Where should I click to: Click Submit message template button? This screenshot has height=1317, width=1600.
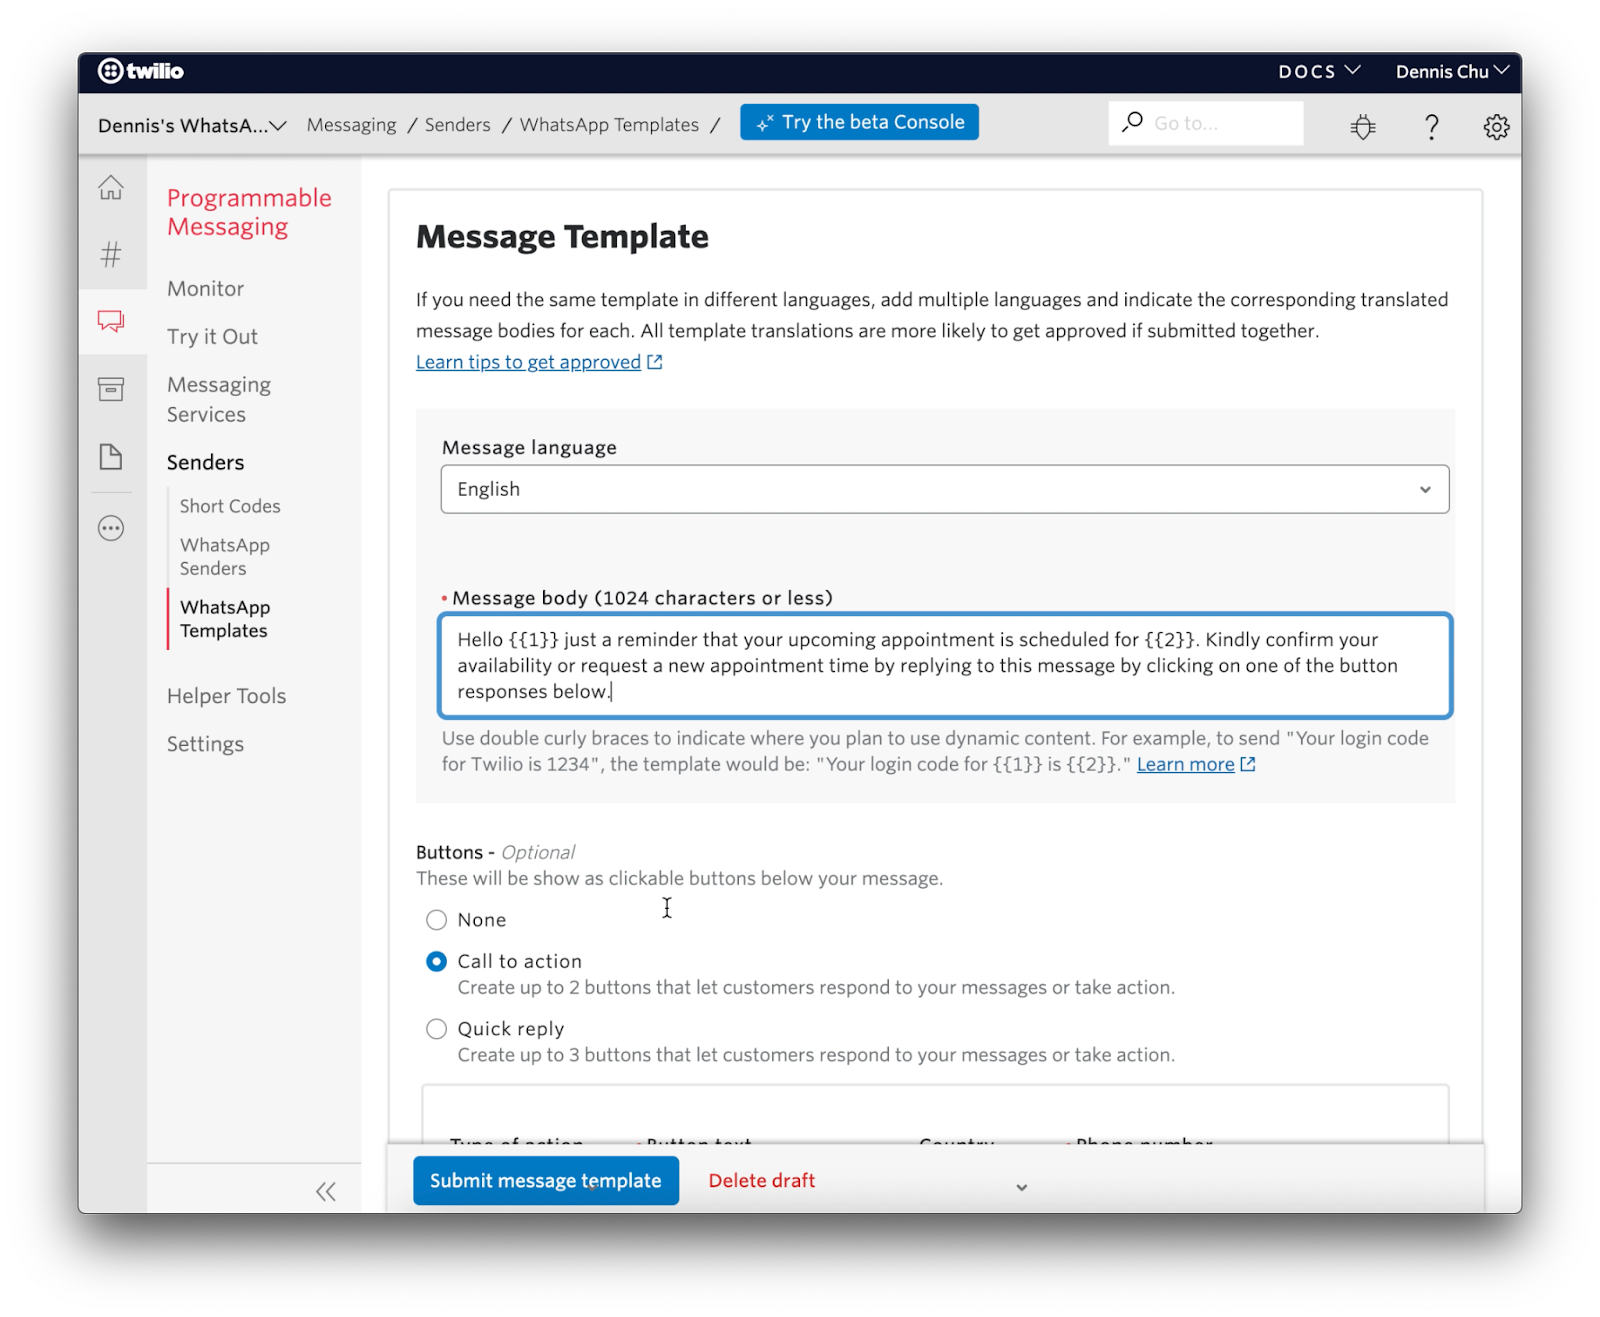click(x=546, y=1181)
